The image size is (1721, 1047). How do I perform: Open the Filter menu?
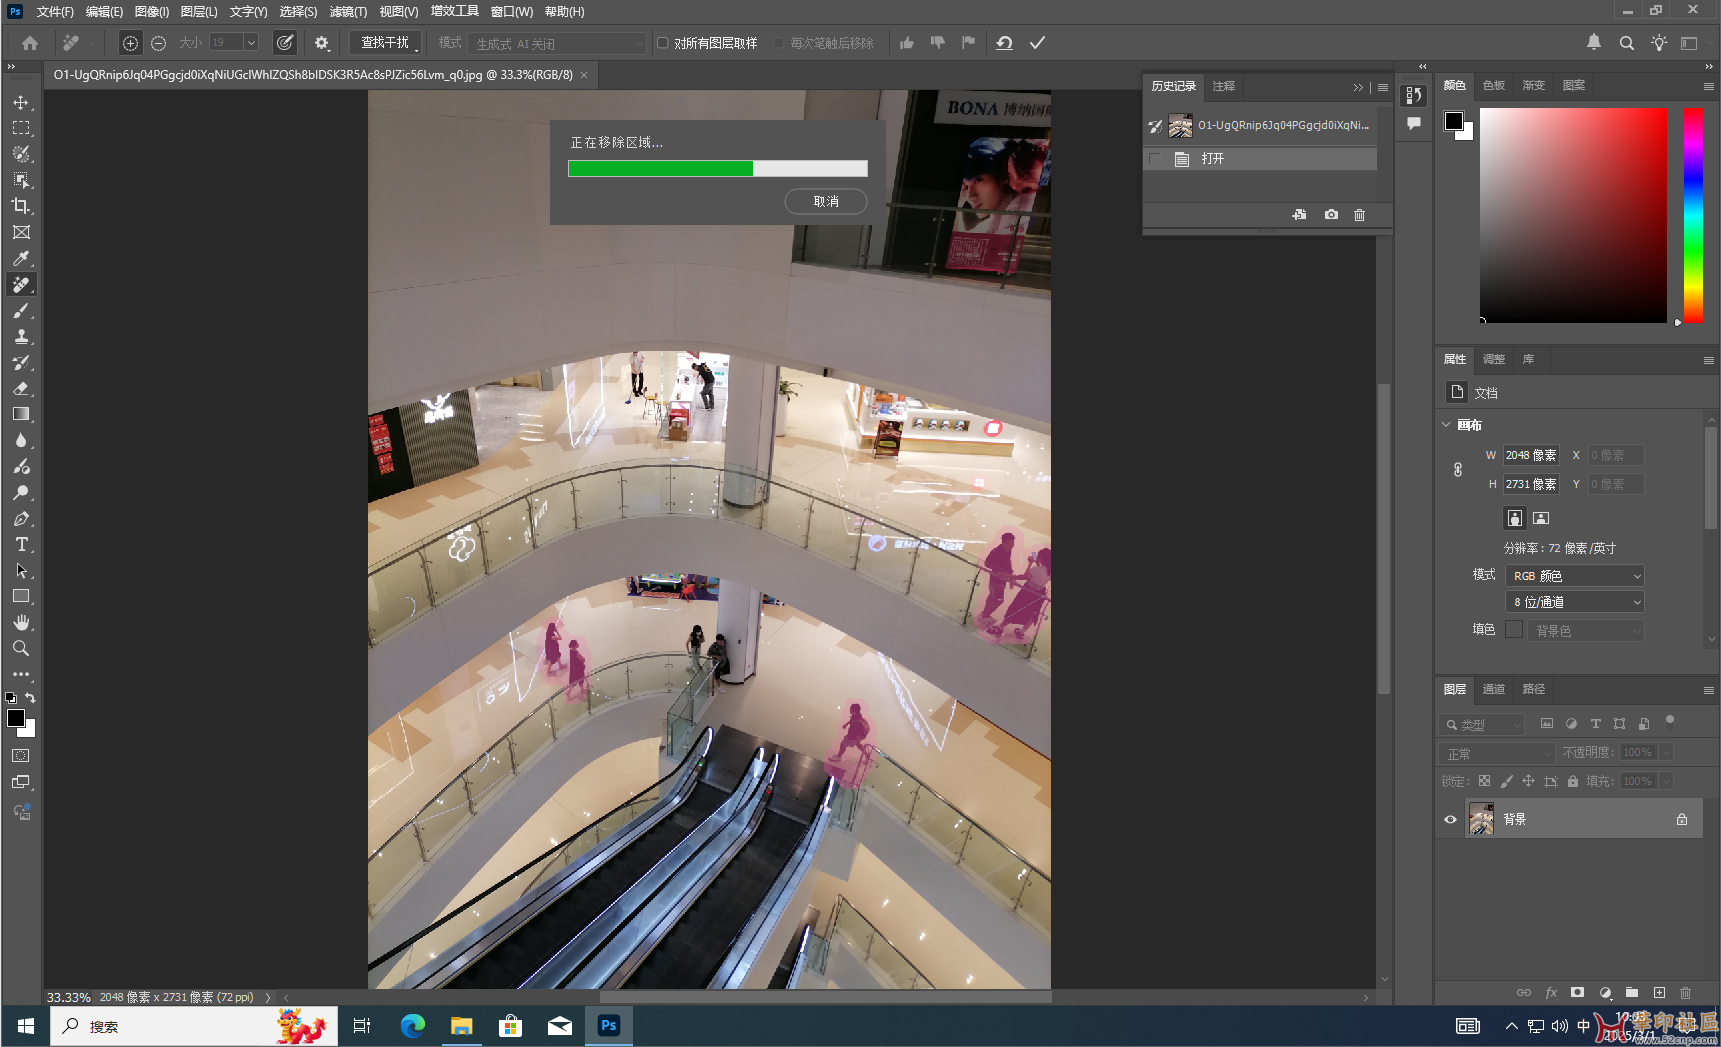tap(348, 12)
